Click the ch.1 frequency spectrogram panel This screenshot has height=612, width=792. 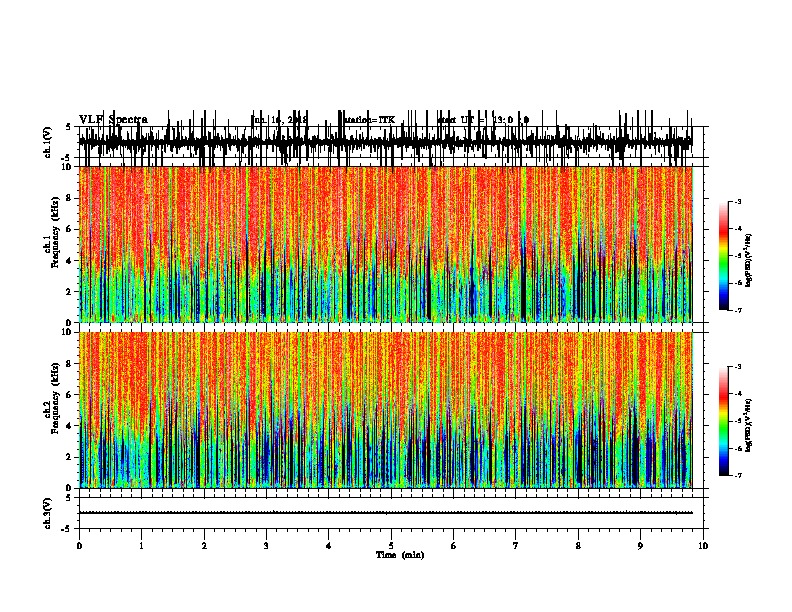click(x=385, y=244)
